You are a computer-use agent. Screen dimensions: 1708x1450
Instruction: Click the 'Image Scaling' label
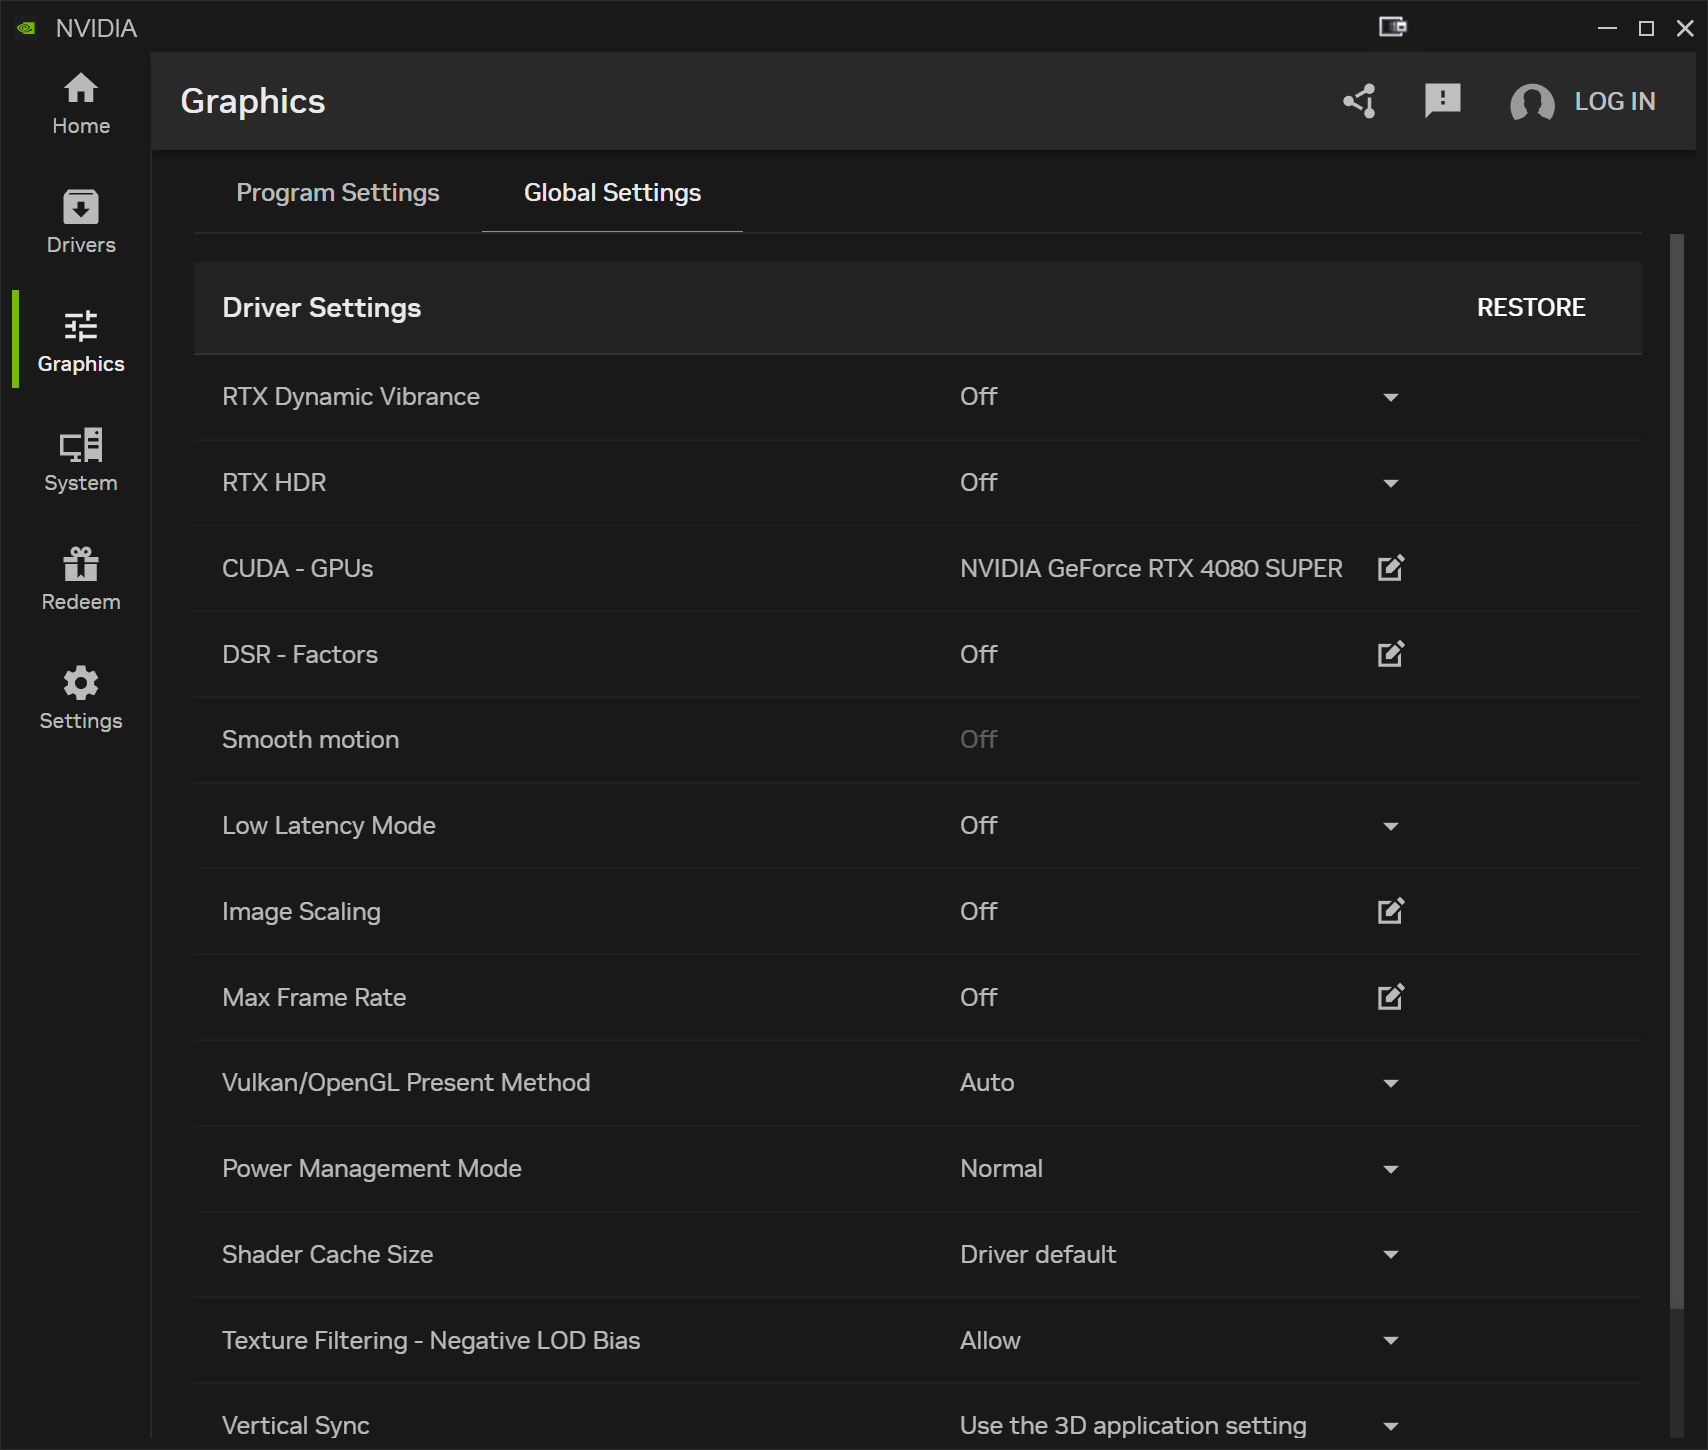coord(301,912)
